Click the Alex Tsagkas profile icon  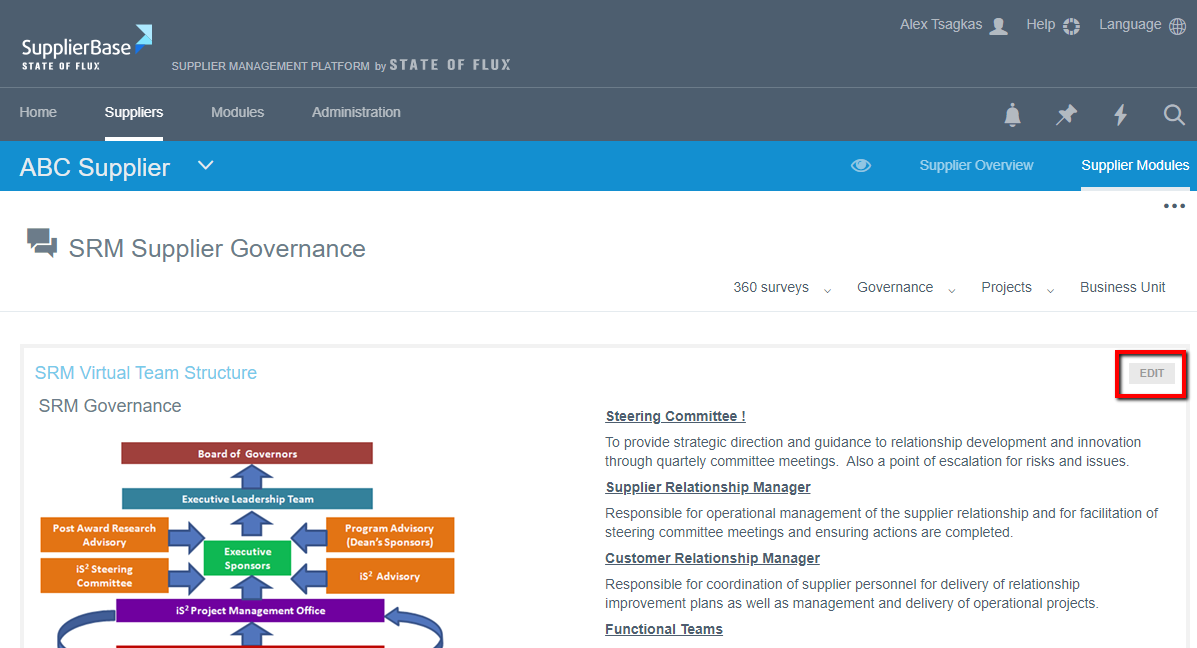(997, 24)
